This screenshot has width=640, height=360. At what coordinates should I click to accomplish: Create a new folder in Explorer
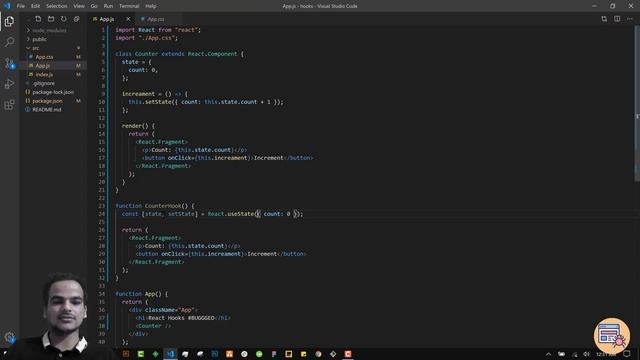51,19
